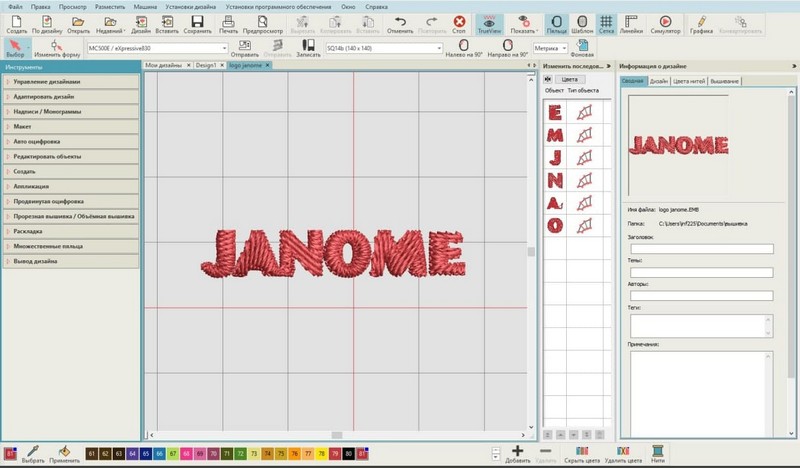Toggle Сетка grid display
The width and height of the screenshot is (800, 468).
click(x=606, y=24)
